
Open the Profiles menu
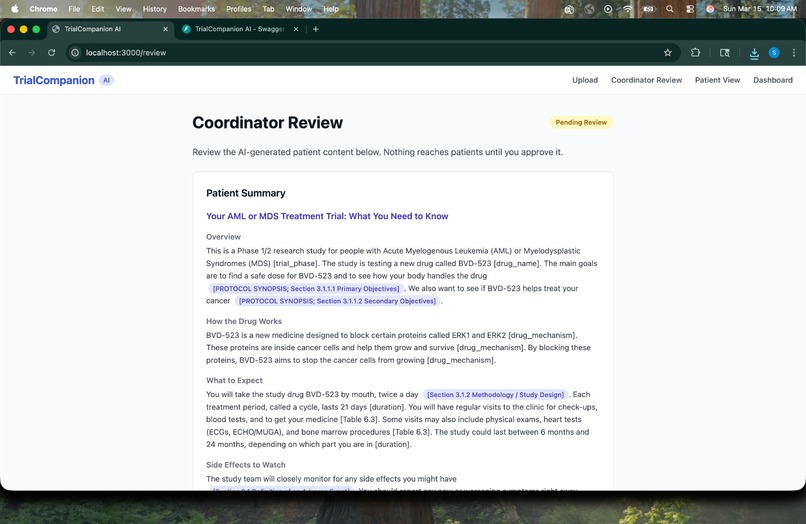(x=239, y=9)
